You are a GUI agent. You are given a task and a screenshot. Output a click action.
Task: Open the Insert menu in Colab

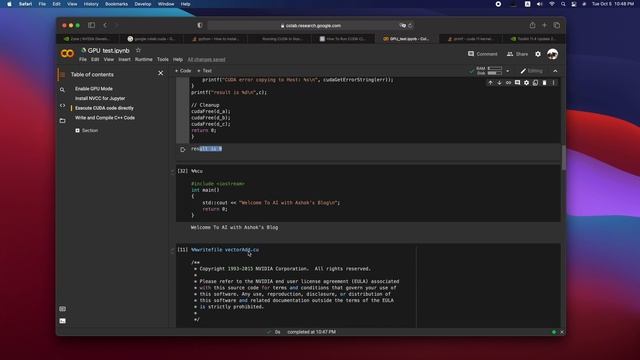[124, 60]
